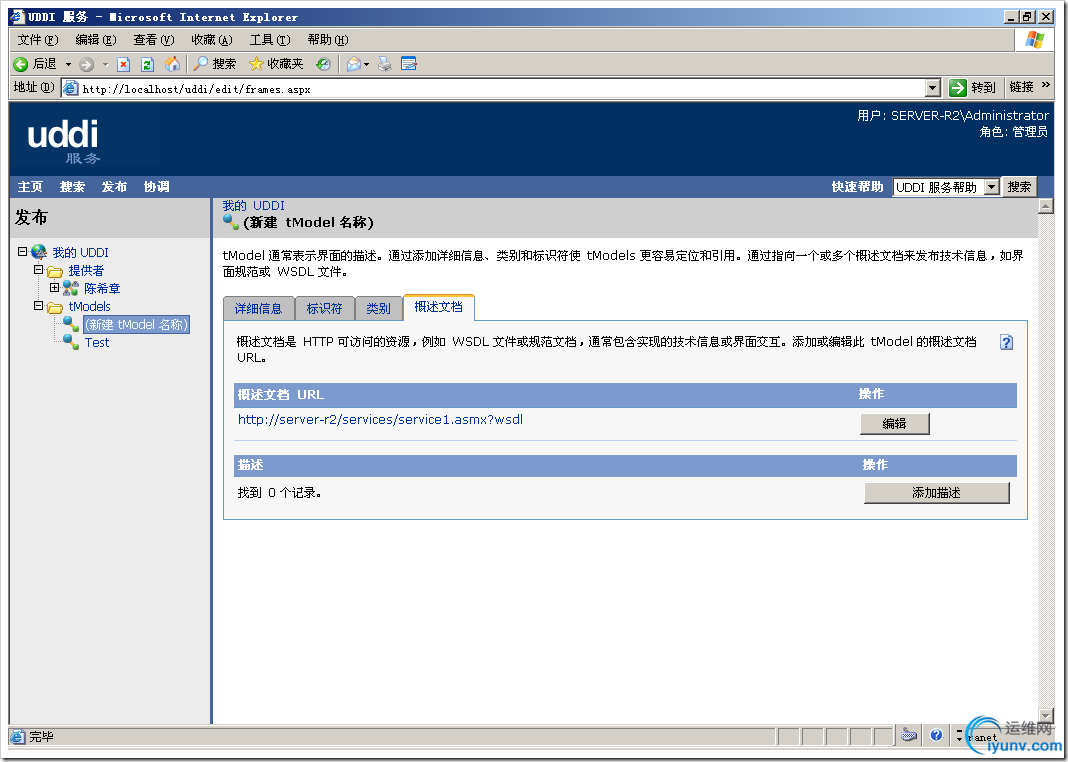Switch to the 详细信息 tab
This screenshot has height=762, width=1068.
coord(258,308)
